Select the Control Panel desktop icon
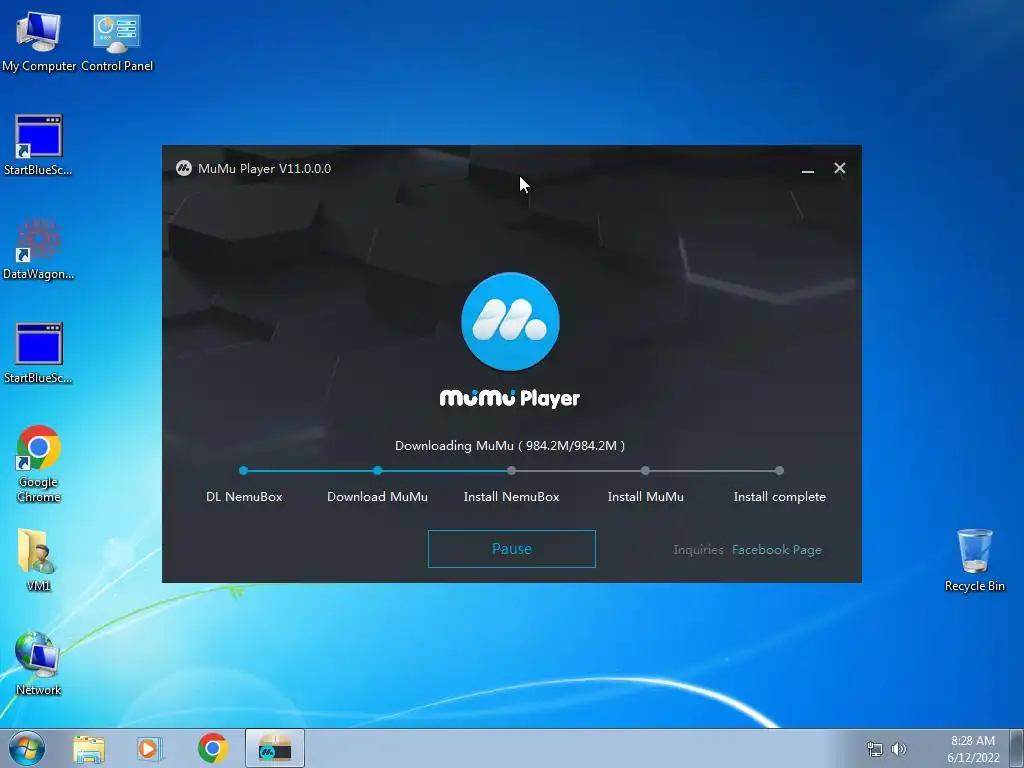 click(x=117, y=42)
